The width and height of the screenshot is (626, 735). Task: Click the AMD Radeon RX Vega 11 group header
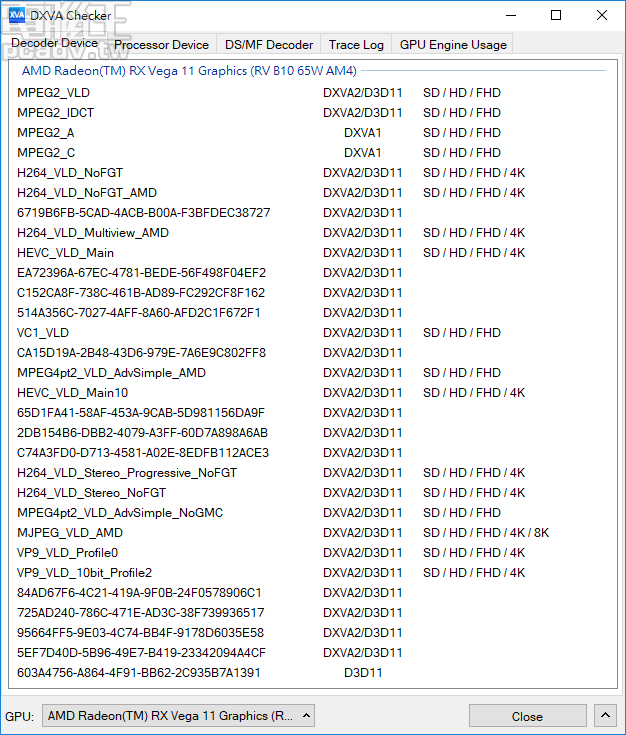(x=189, y=71)
